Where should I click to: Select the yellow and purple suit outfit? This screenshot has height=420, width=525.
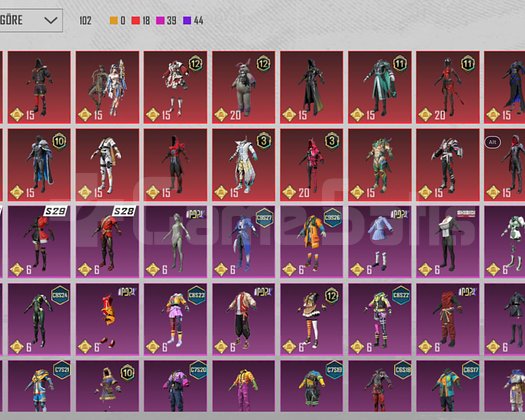pyautogui.click(x=243, y=386)
